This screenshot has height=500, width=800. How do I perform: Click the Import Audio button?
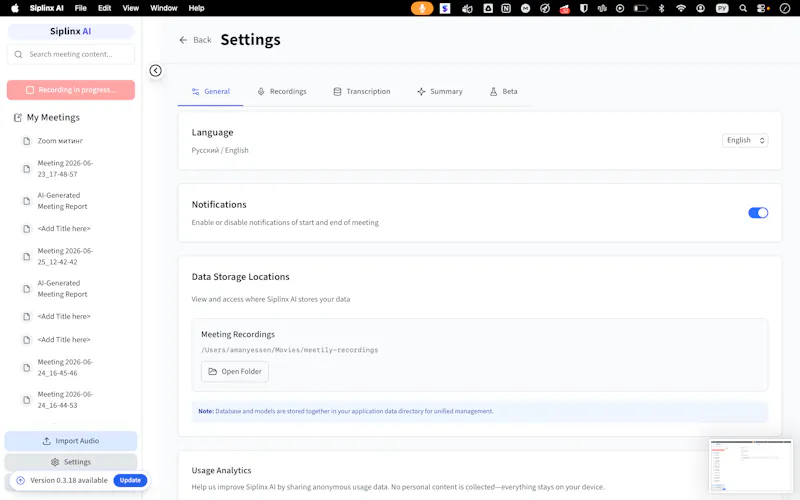tap(71, 441)
